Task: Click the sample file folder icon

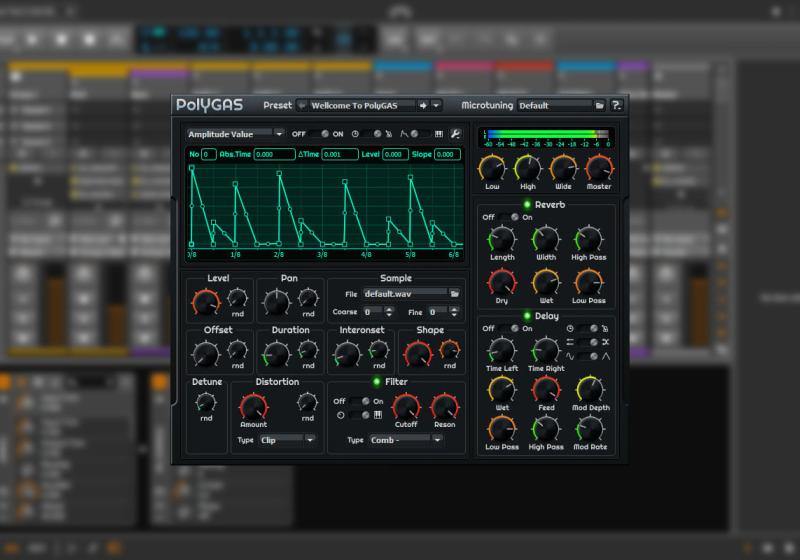Action: coord(454,294)
